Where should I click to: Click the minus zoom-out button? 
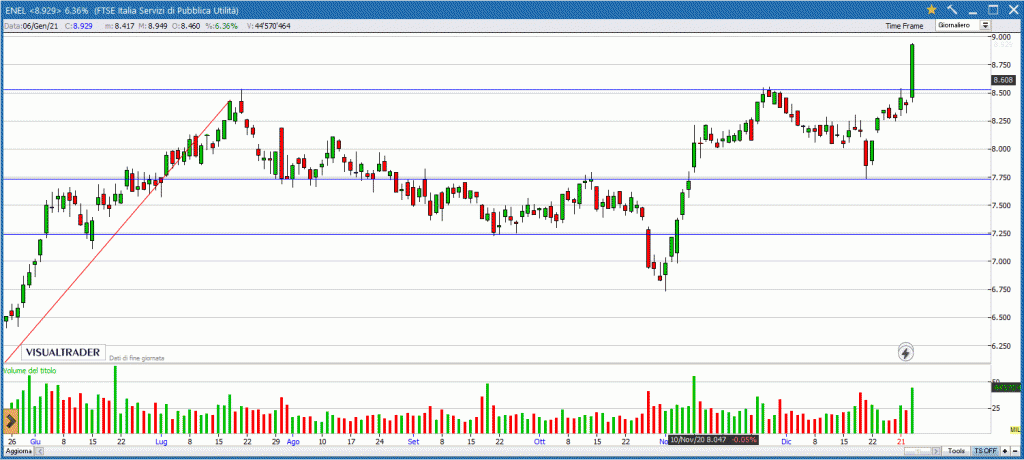1015,451
